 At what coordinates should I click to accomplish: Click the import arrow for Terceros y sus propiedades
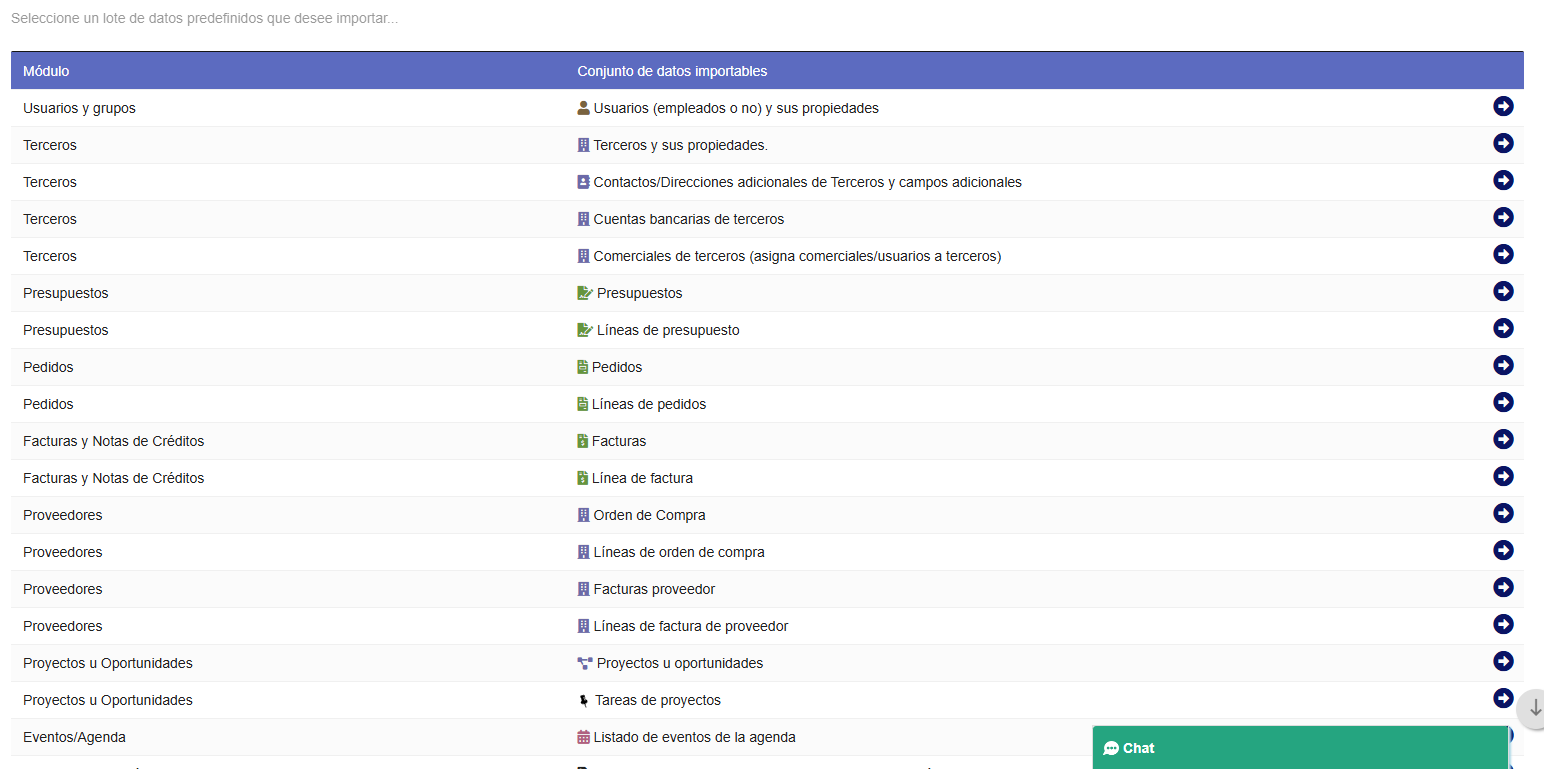(1503, 143)
